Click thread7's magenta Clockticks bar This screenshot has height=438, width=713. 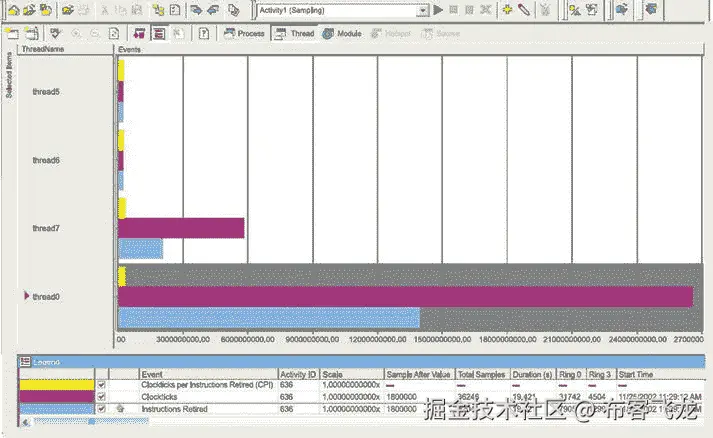pos(181,228)
